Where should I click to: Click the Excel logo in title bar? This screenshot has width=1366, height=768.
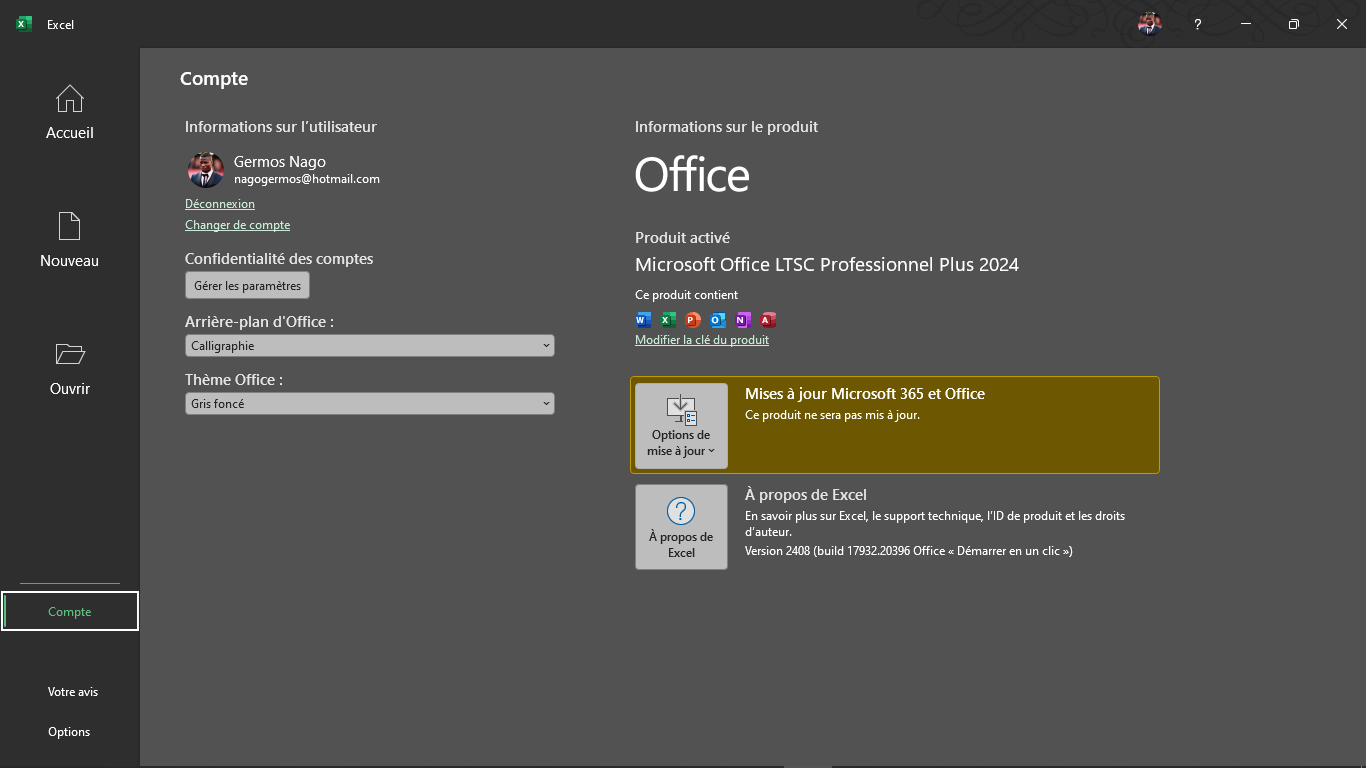coord(24,24)
